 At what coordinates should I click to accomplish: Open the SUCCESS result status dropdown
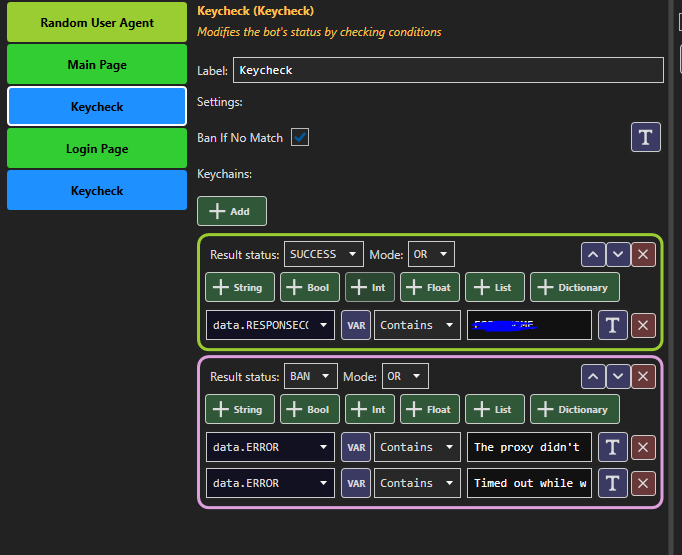[324, 254]
